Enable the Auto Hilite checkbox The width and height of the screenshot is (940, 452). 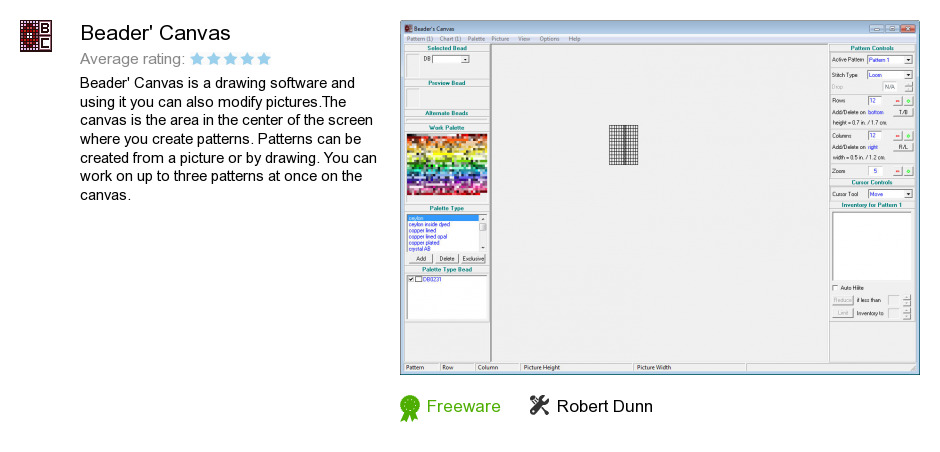pos(835,288)
